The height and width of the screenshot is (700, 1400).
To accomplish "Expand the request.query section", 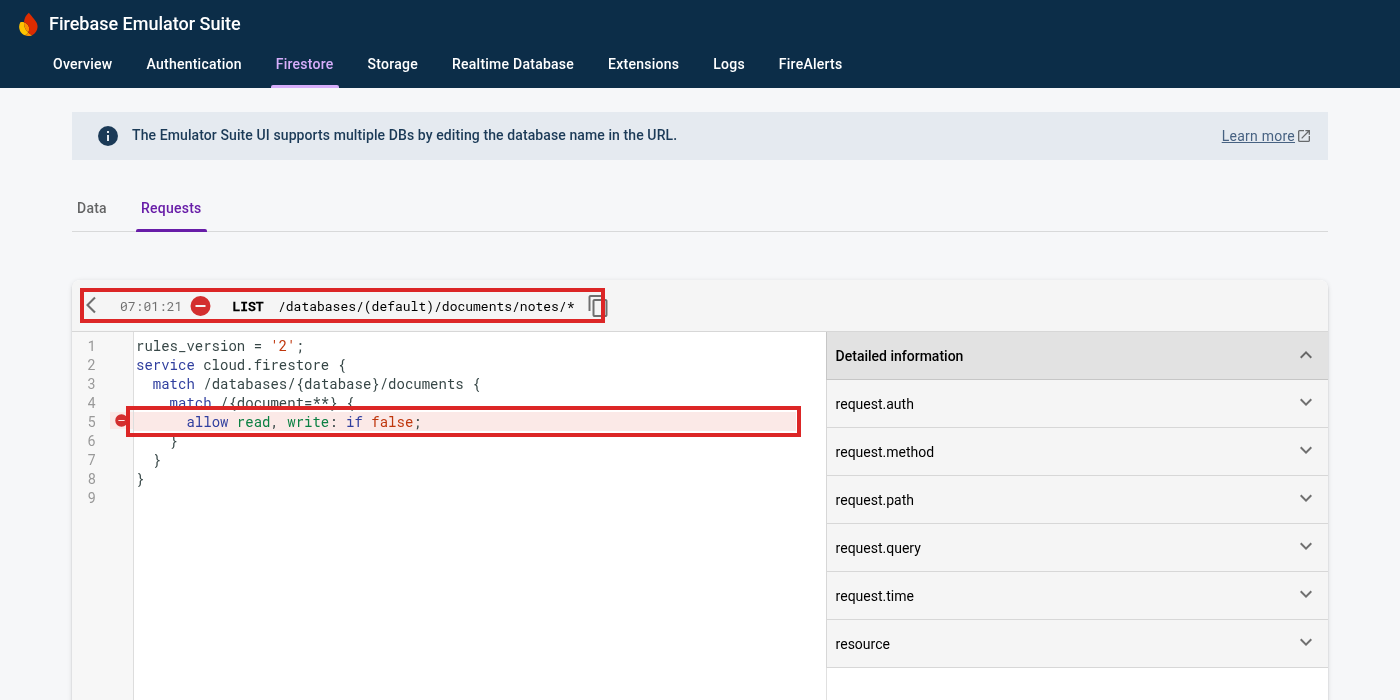I will pyautogui.click(x=1077, y=548).
